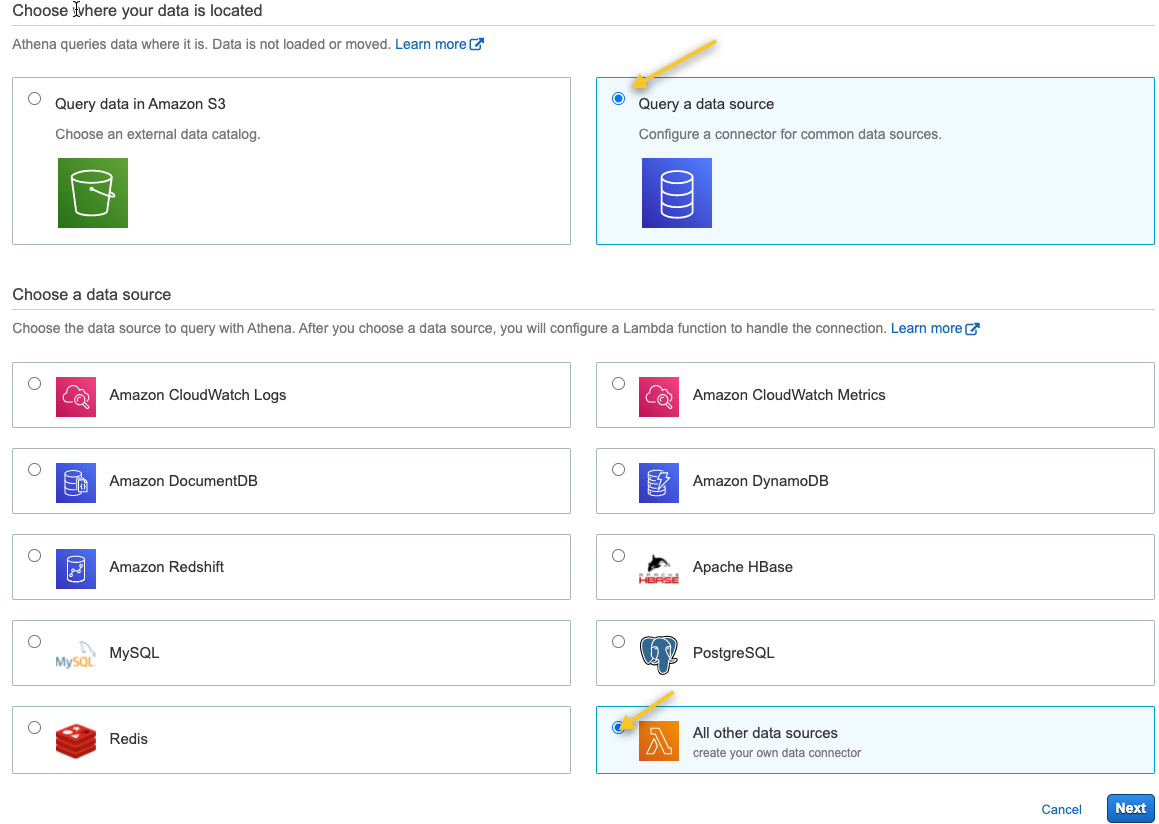The width and height of the screenshot is (1159, 824).
Task: Click 'PostgreSQL' label text
Action: [x=733, y=653]
